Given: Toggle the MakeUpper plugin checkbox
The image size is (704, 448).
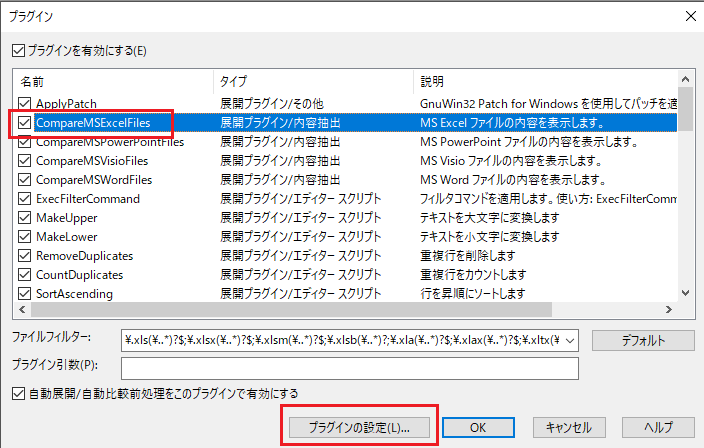Looking at the screenshot, I should coord(24,218).
